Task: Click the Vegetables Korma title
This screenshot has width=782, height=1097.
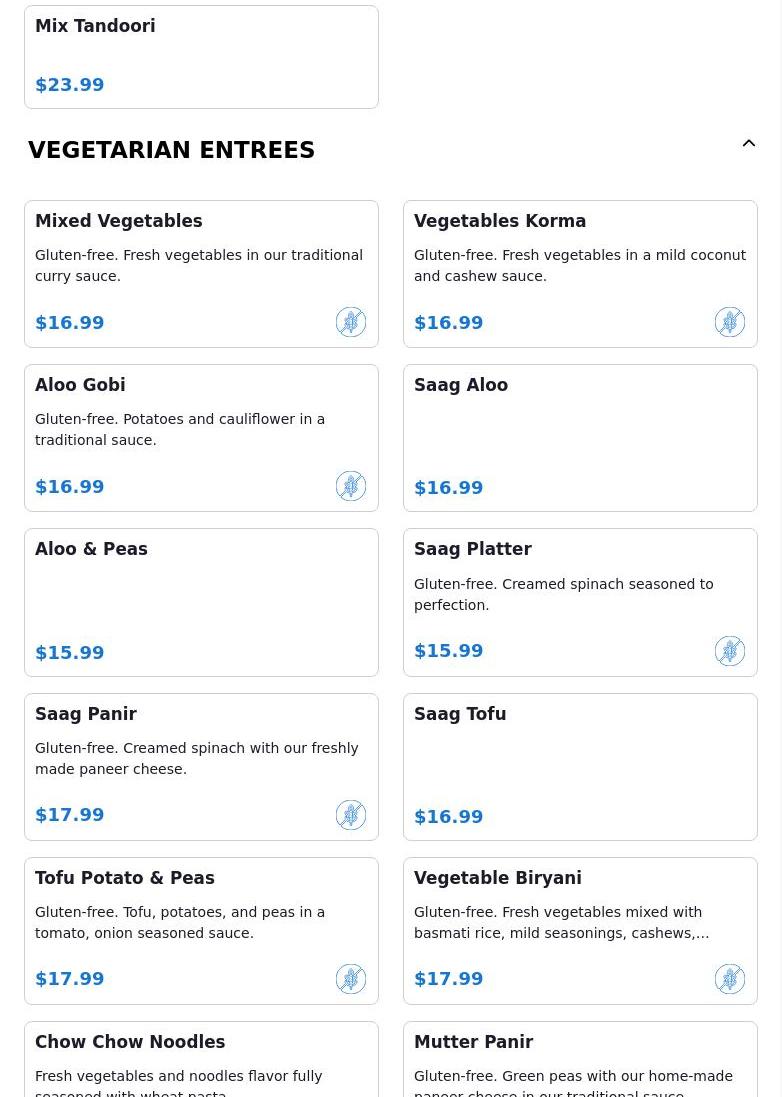Action: click(x=500, y=221)
